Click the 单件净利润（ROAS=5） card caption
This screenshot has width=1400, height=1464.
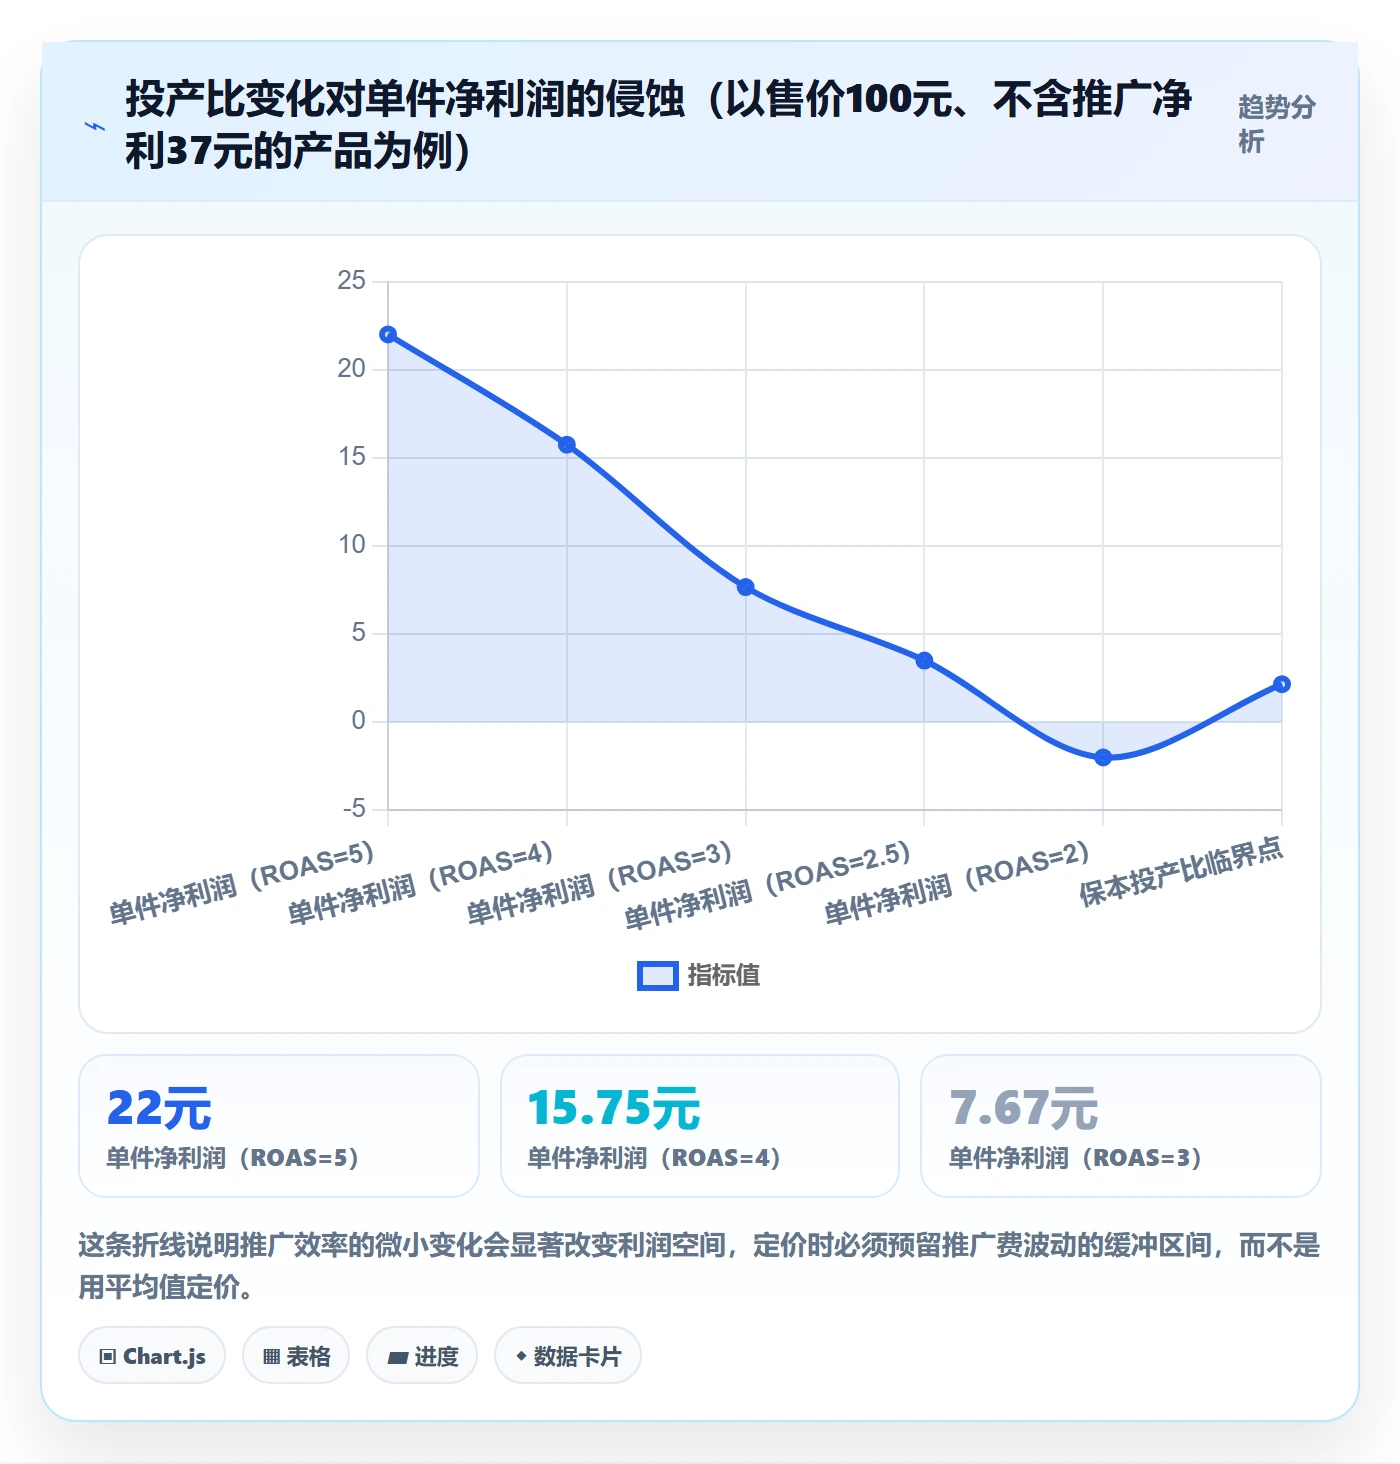(x=233, y=1158)
